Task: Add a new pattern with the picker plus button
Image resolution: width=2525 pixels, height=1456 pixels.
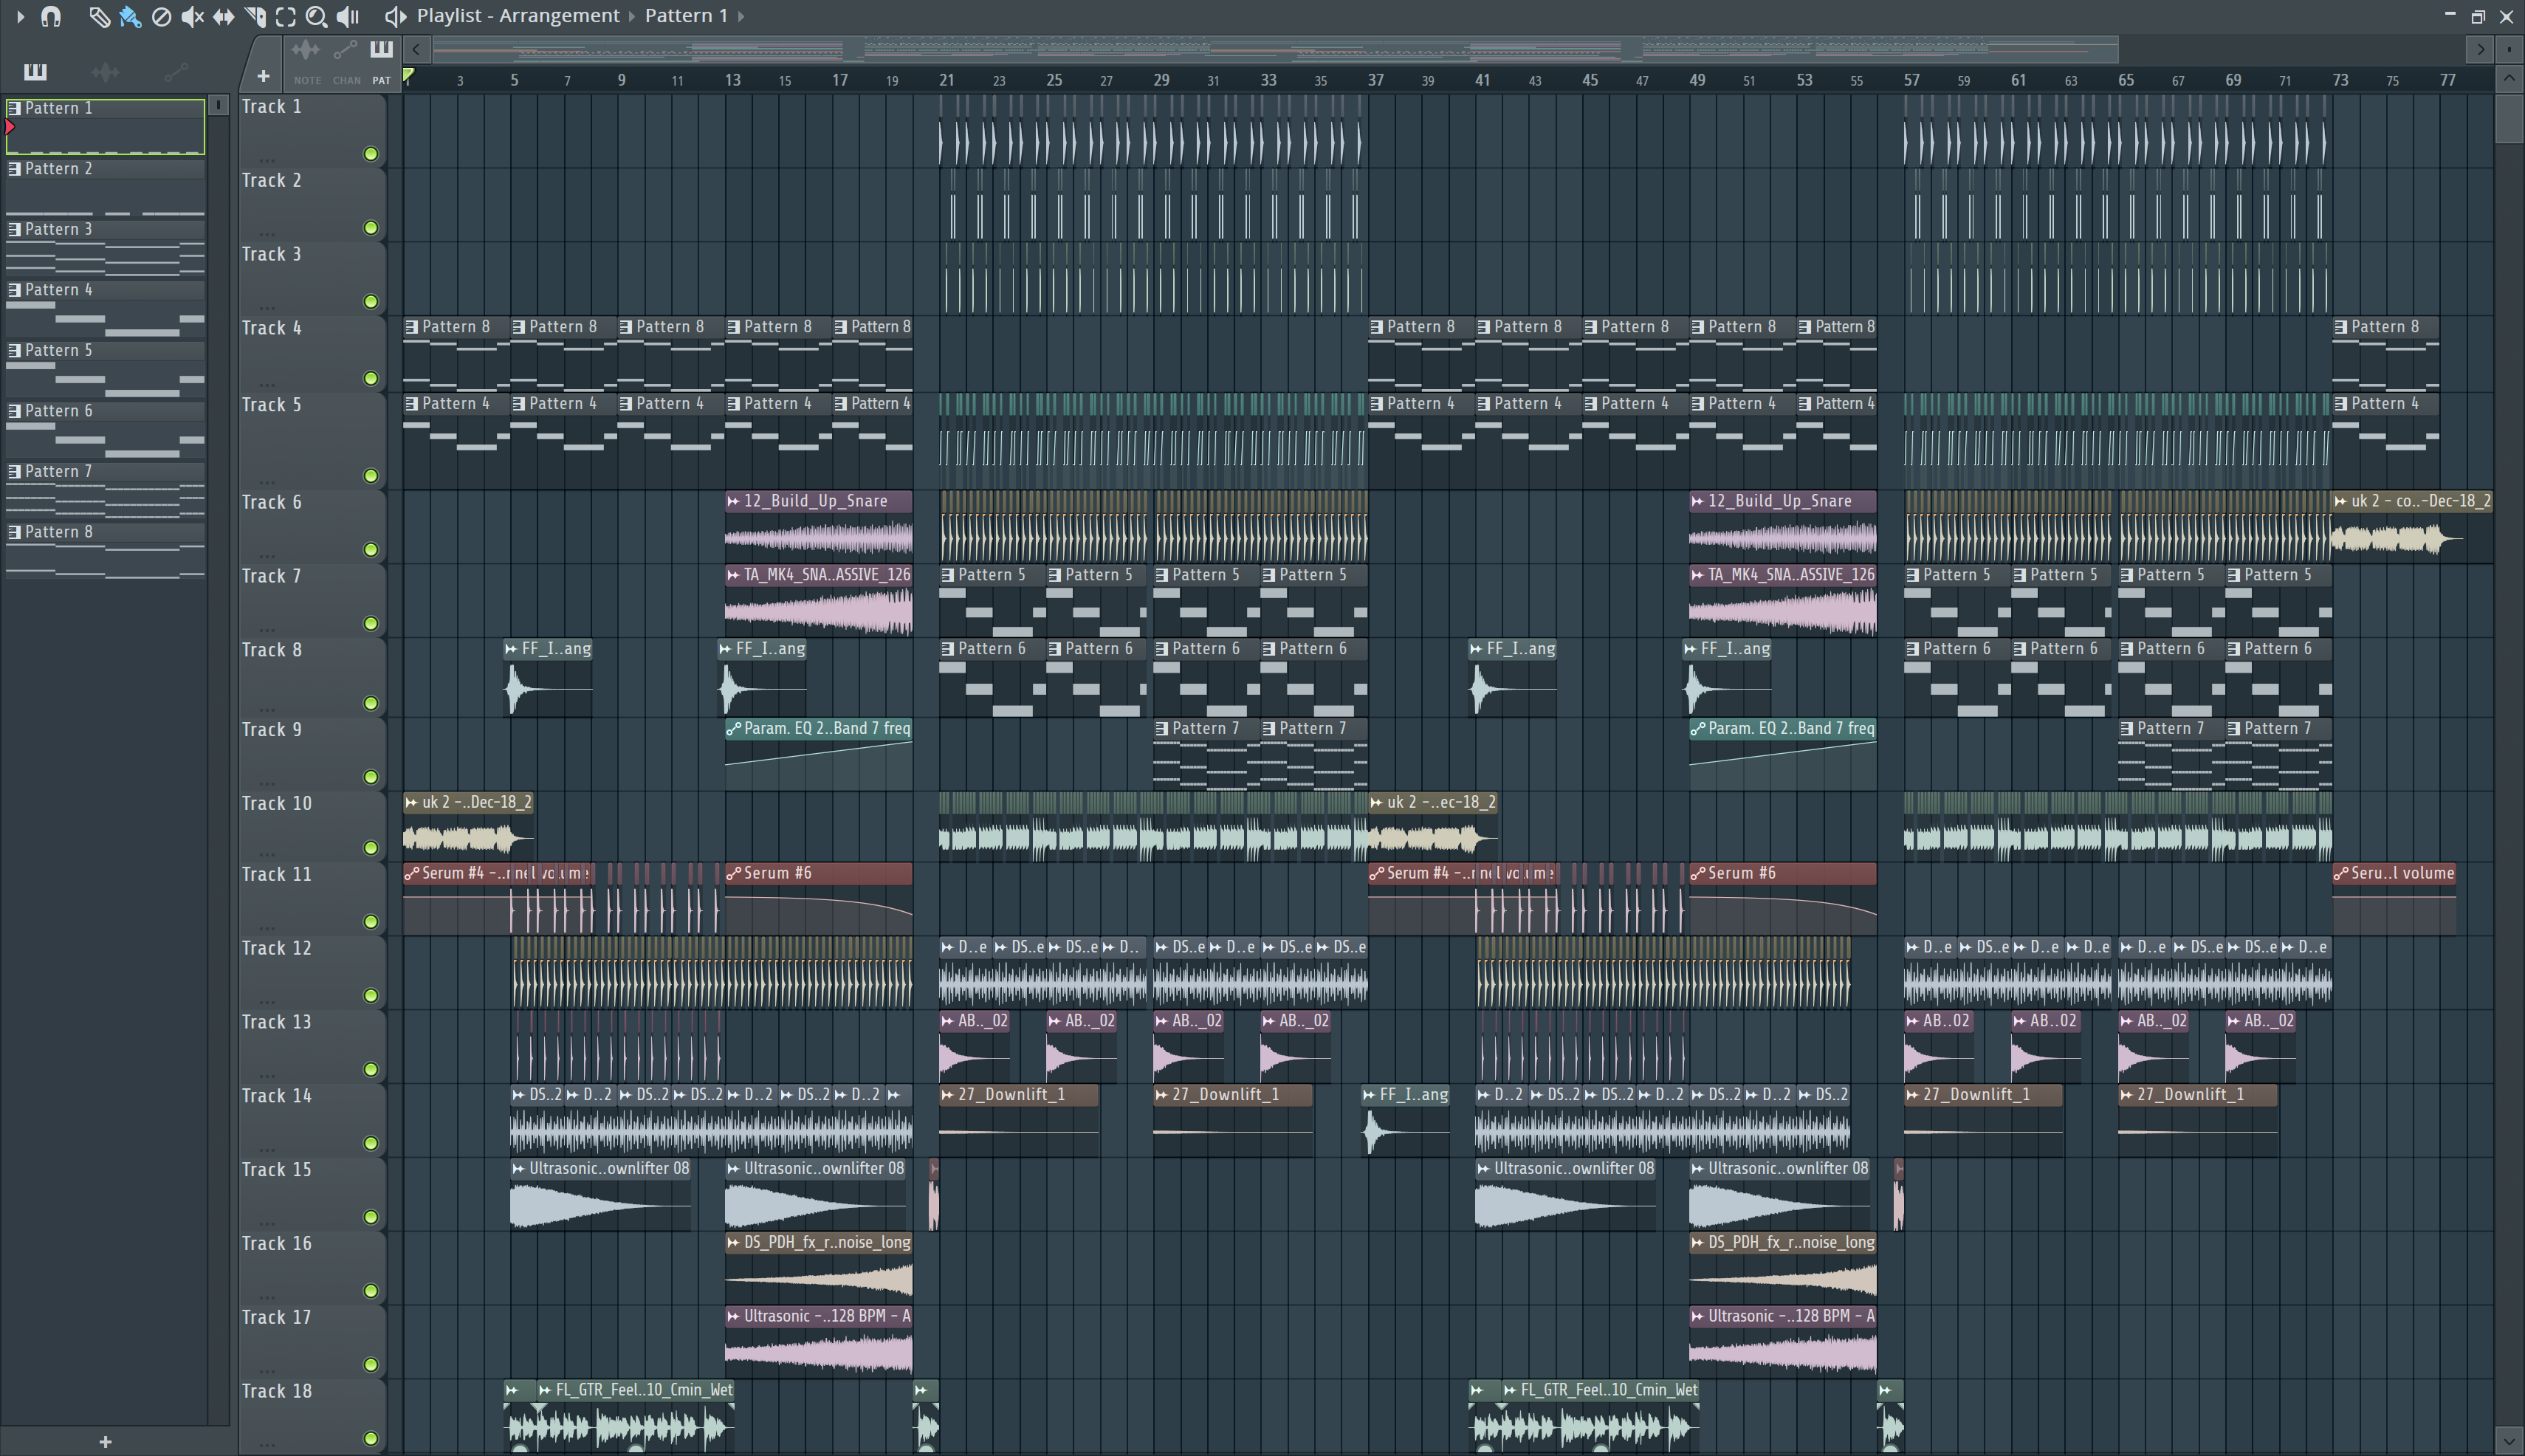Action: [105, 1441]
